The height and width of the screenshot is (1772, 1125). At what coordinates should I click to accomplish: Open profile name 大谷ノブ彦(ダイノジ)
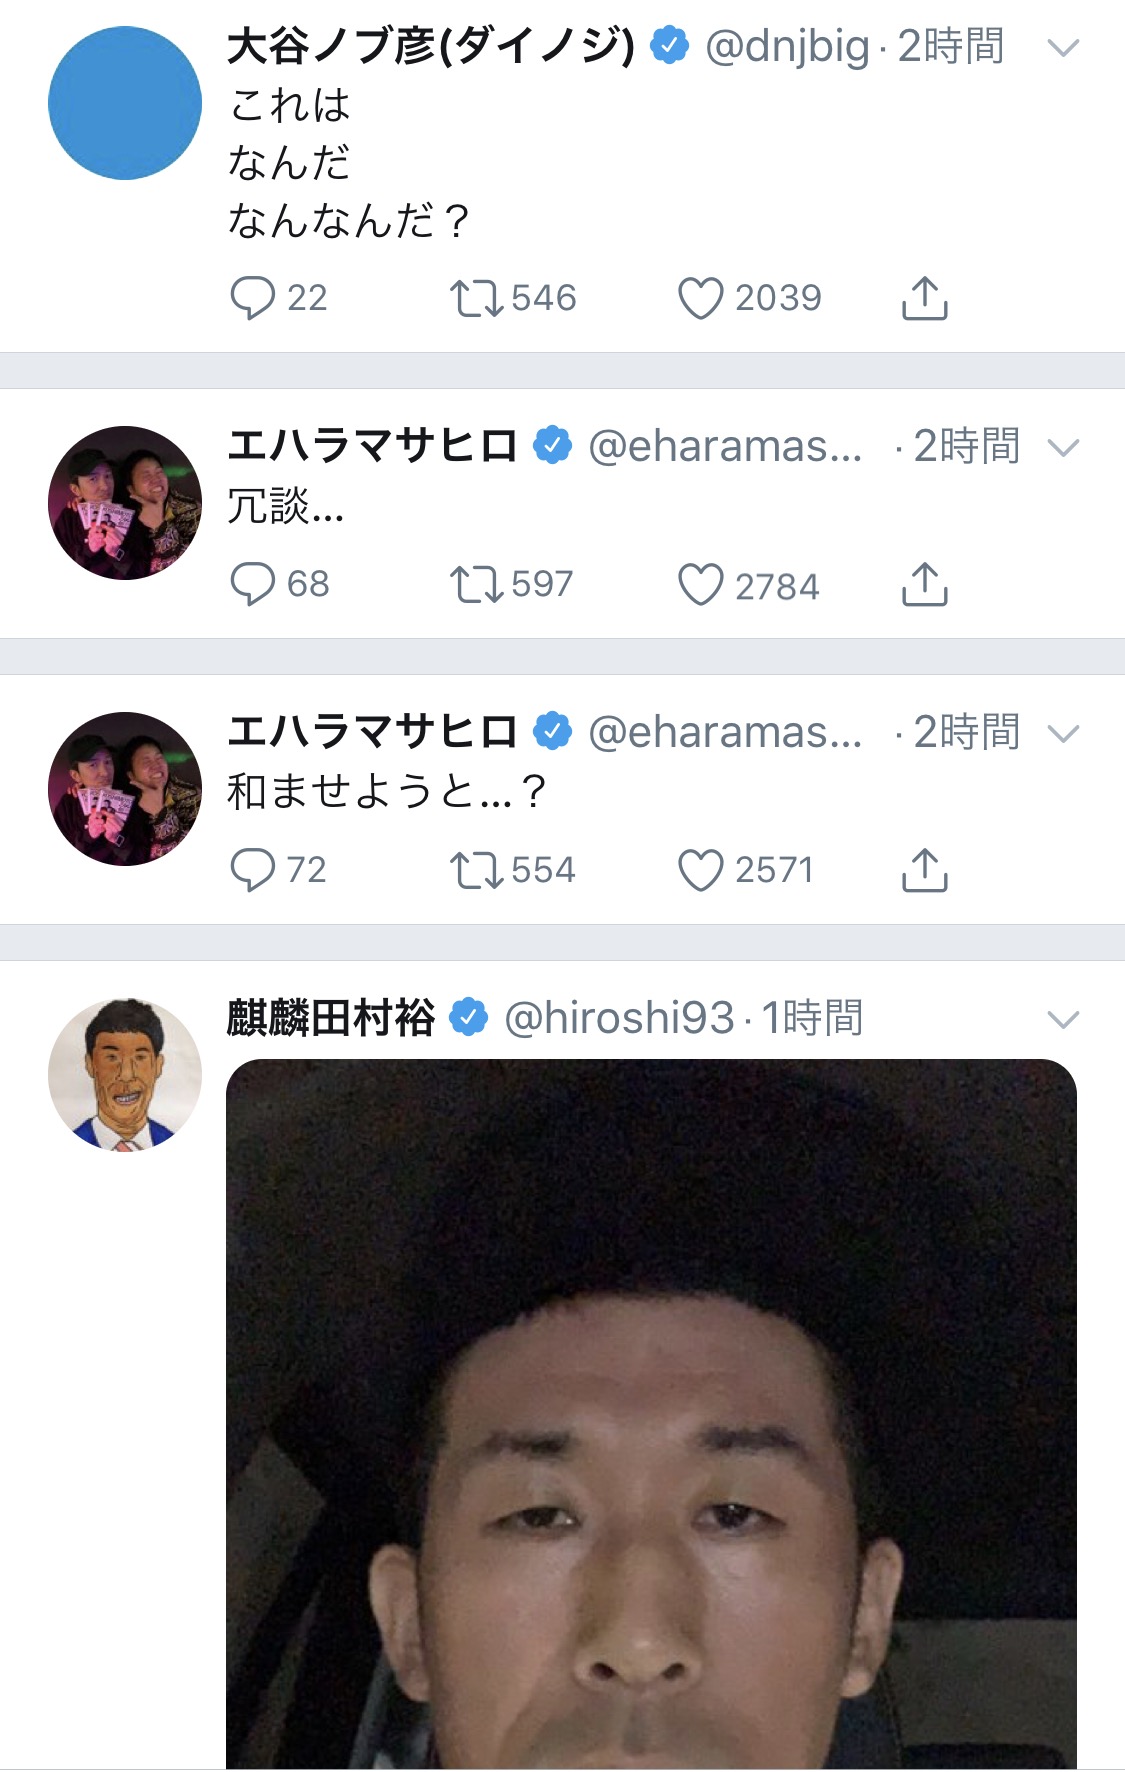click(x=431, y=46)
